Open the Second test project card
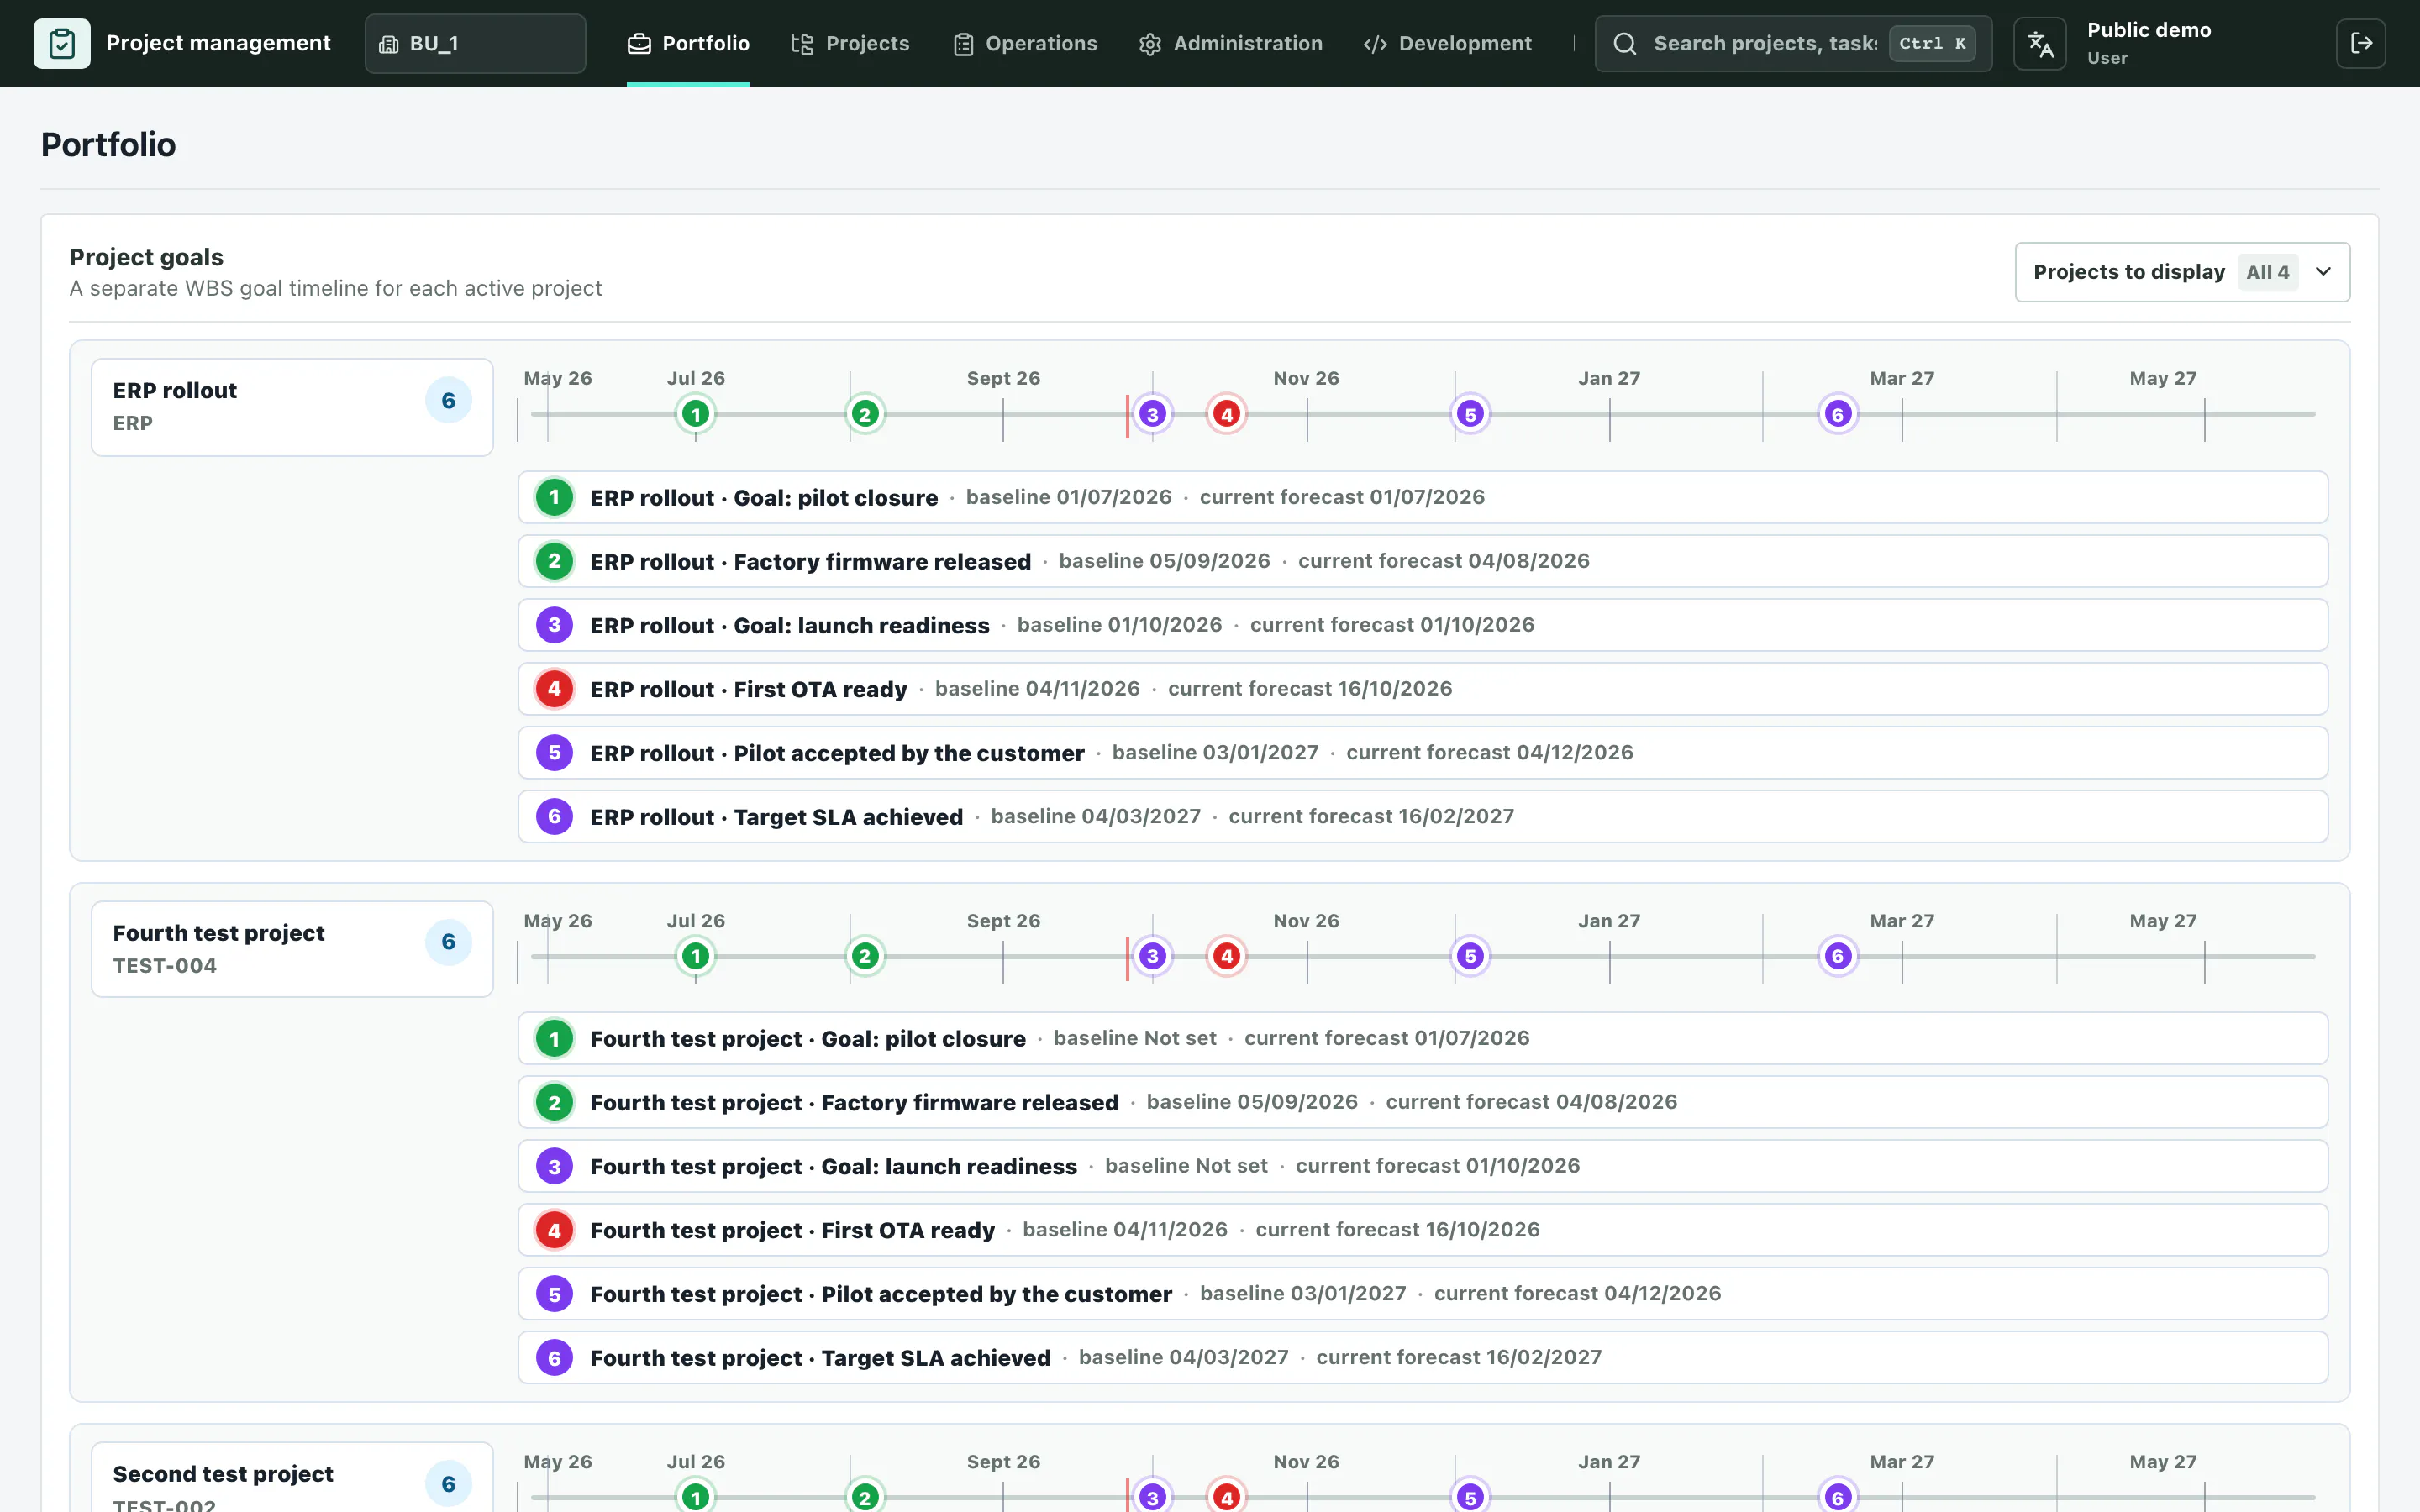This screenshot has width=2420, height=1512. (x=292, y=1478)
